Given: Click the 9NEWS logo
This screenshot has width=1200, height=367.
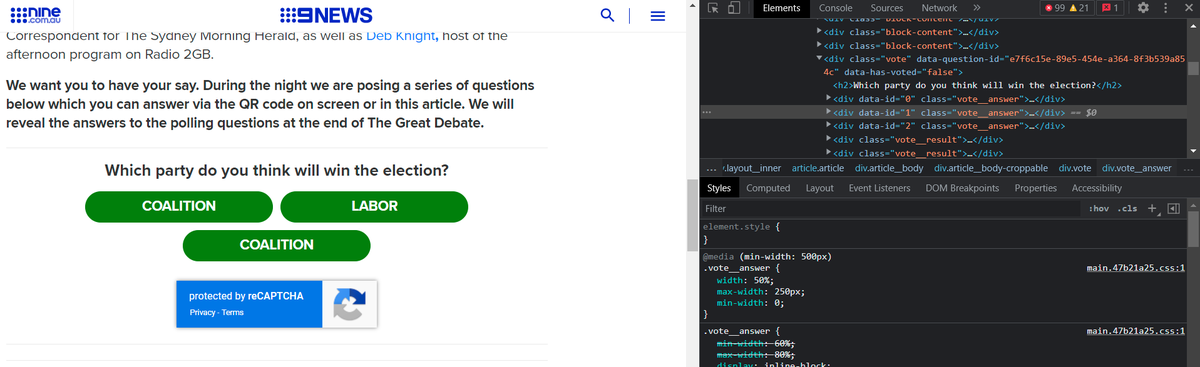Looking at the screenshot, I should click(x=327, y=15).
